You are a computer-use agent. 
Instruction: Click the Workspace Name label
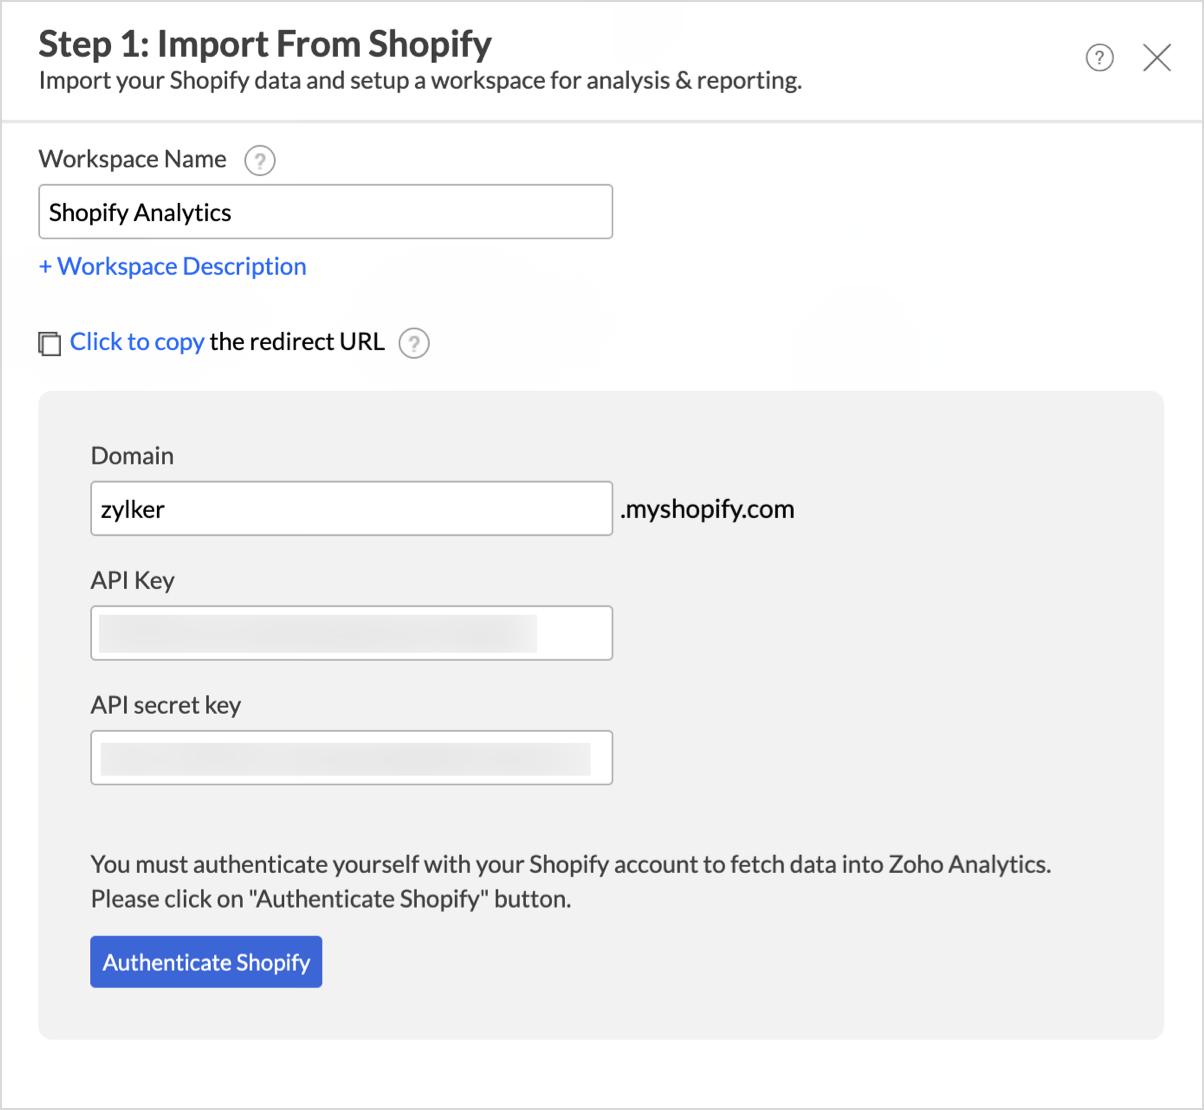(x=132, y=160)
